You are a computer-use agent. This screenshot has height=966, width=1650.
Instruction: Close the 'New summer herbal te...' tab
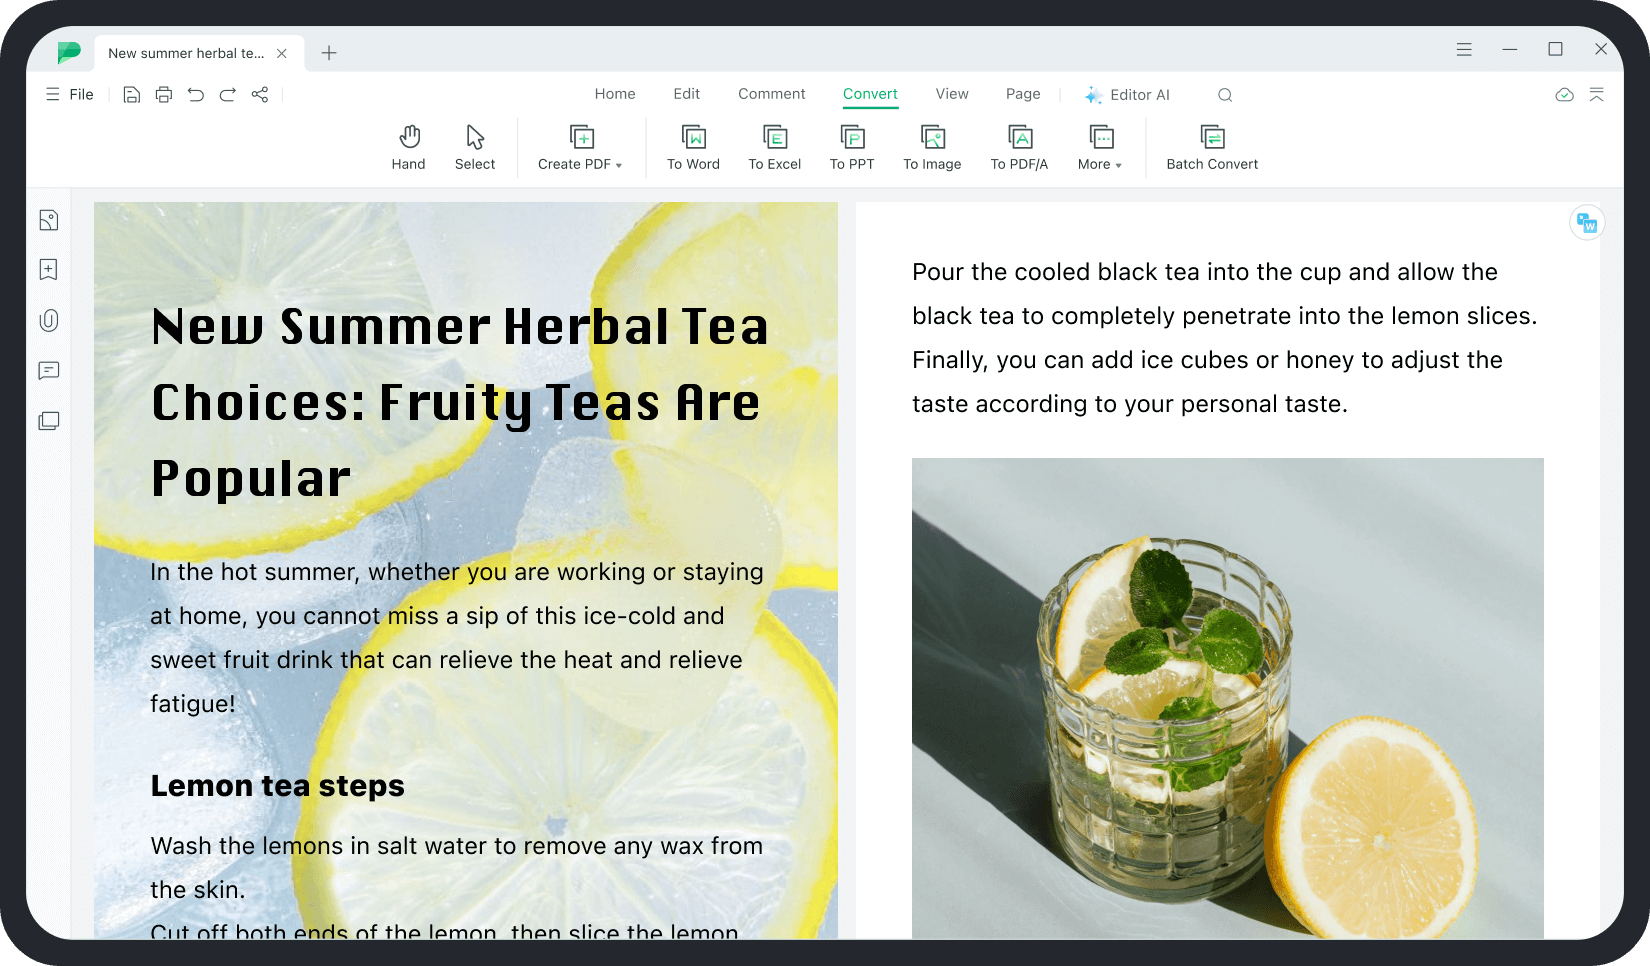(x=282, y=53)
